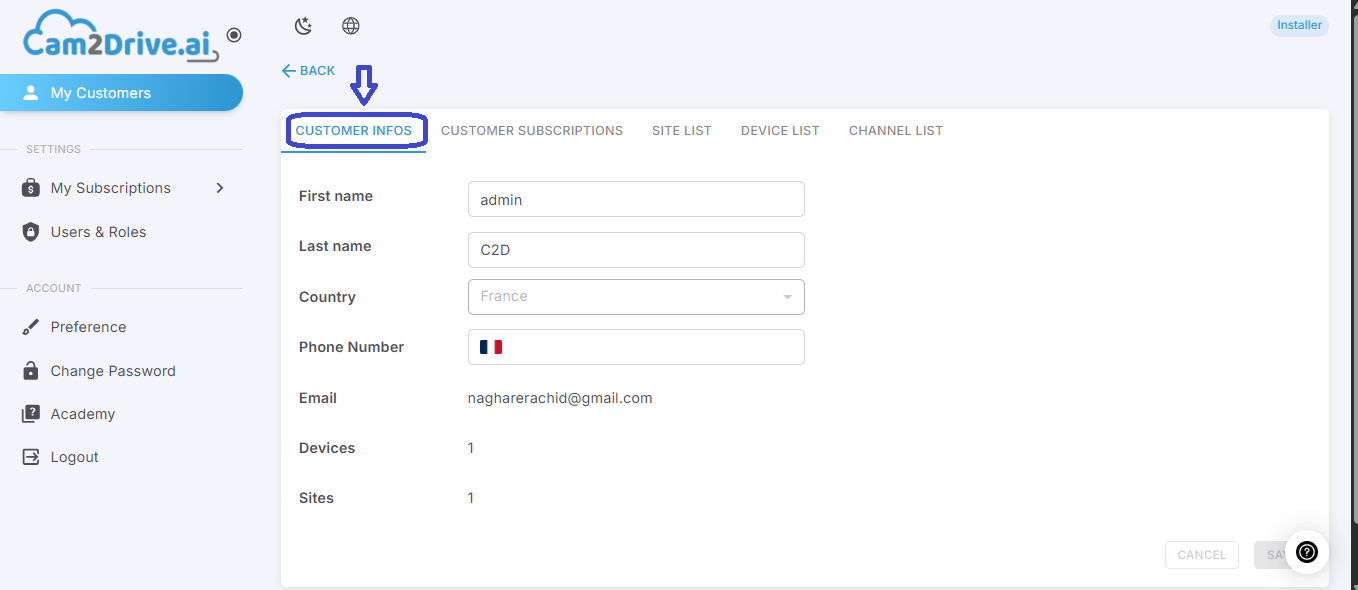This screenshot has width=1358, height=590.
Task: Open Users & Roles shield icon
Action: (x=31, y=232)
